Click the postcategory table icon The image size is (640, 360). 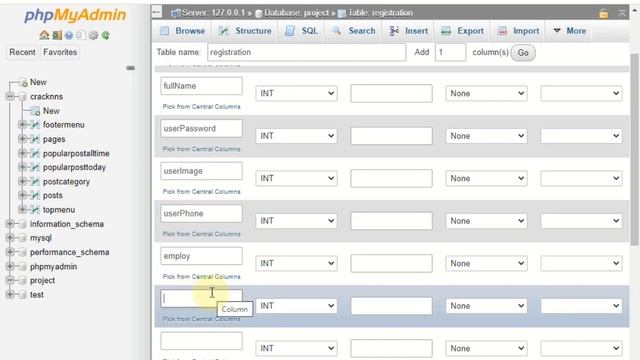pos(35,182)
